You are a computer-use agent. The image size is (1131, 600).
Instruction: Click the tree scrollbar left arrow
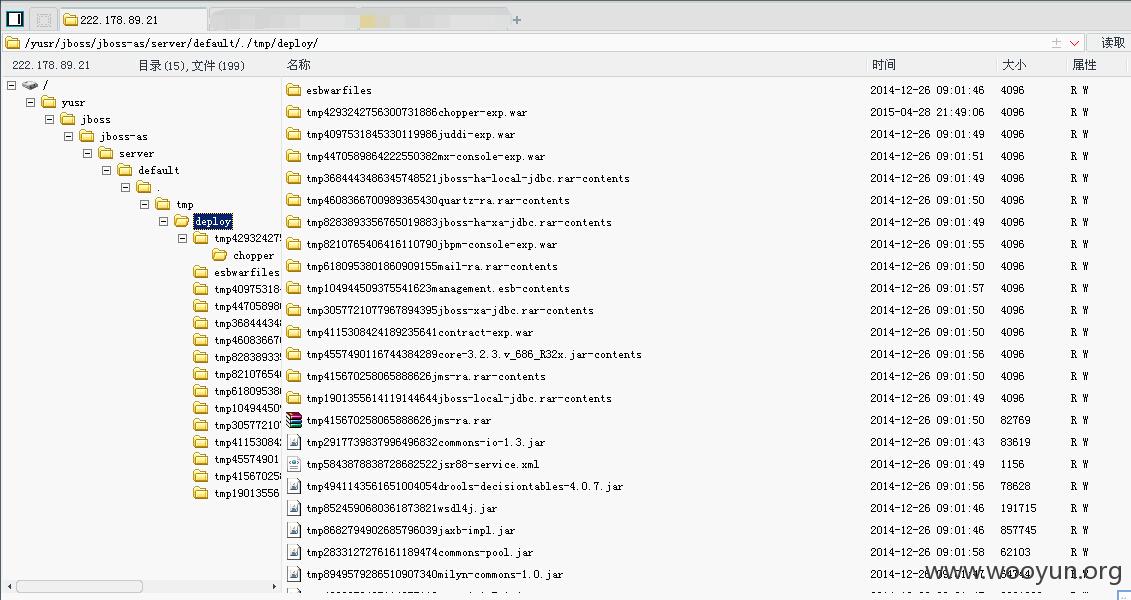coord(9,587)
